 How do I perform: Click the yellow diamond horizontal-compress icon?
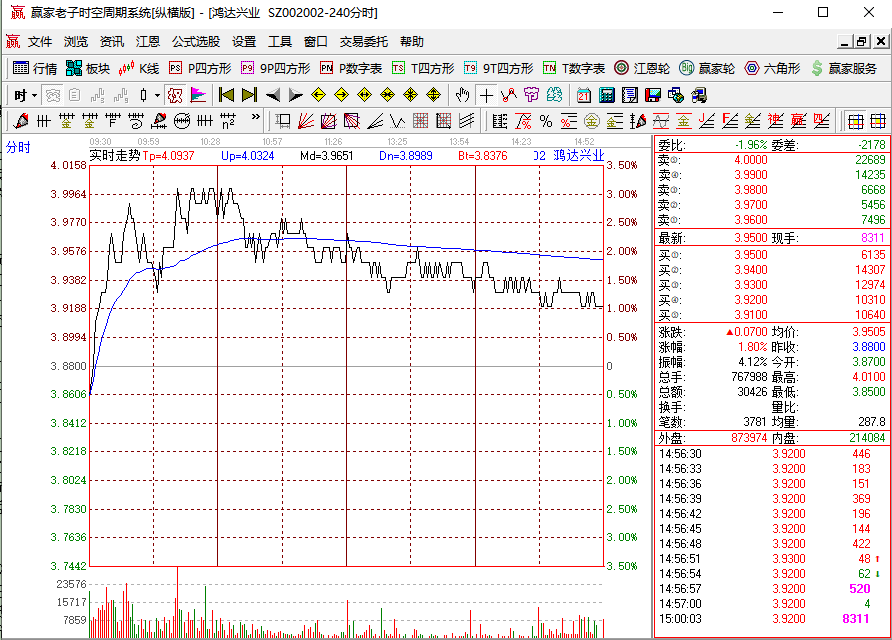pos(387,95)
